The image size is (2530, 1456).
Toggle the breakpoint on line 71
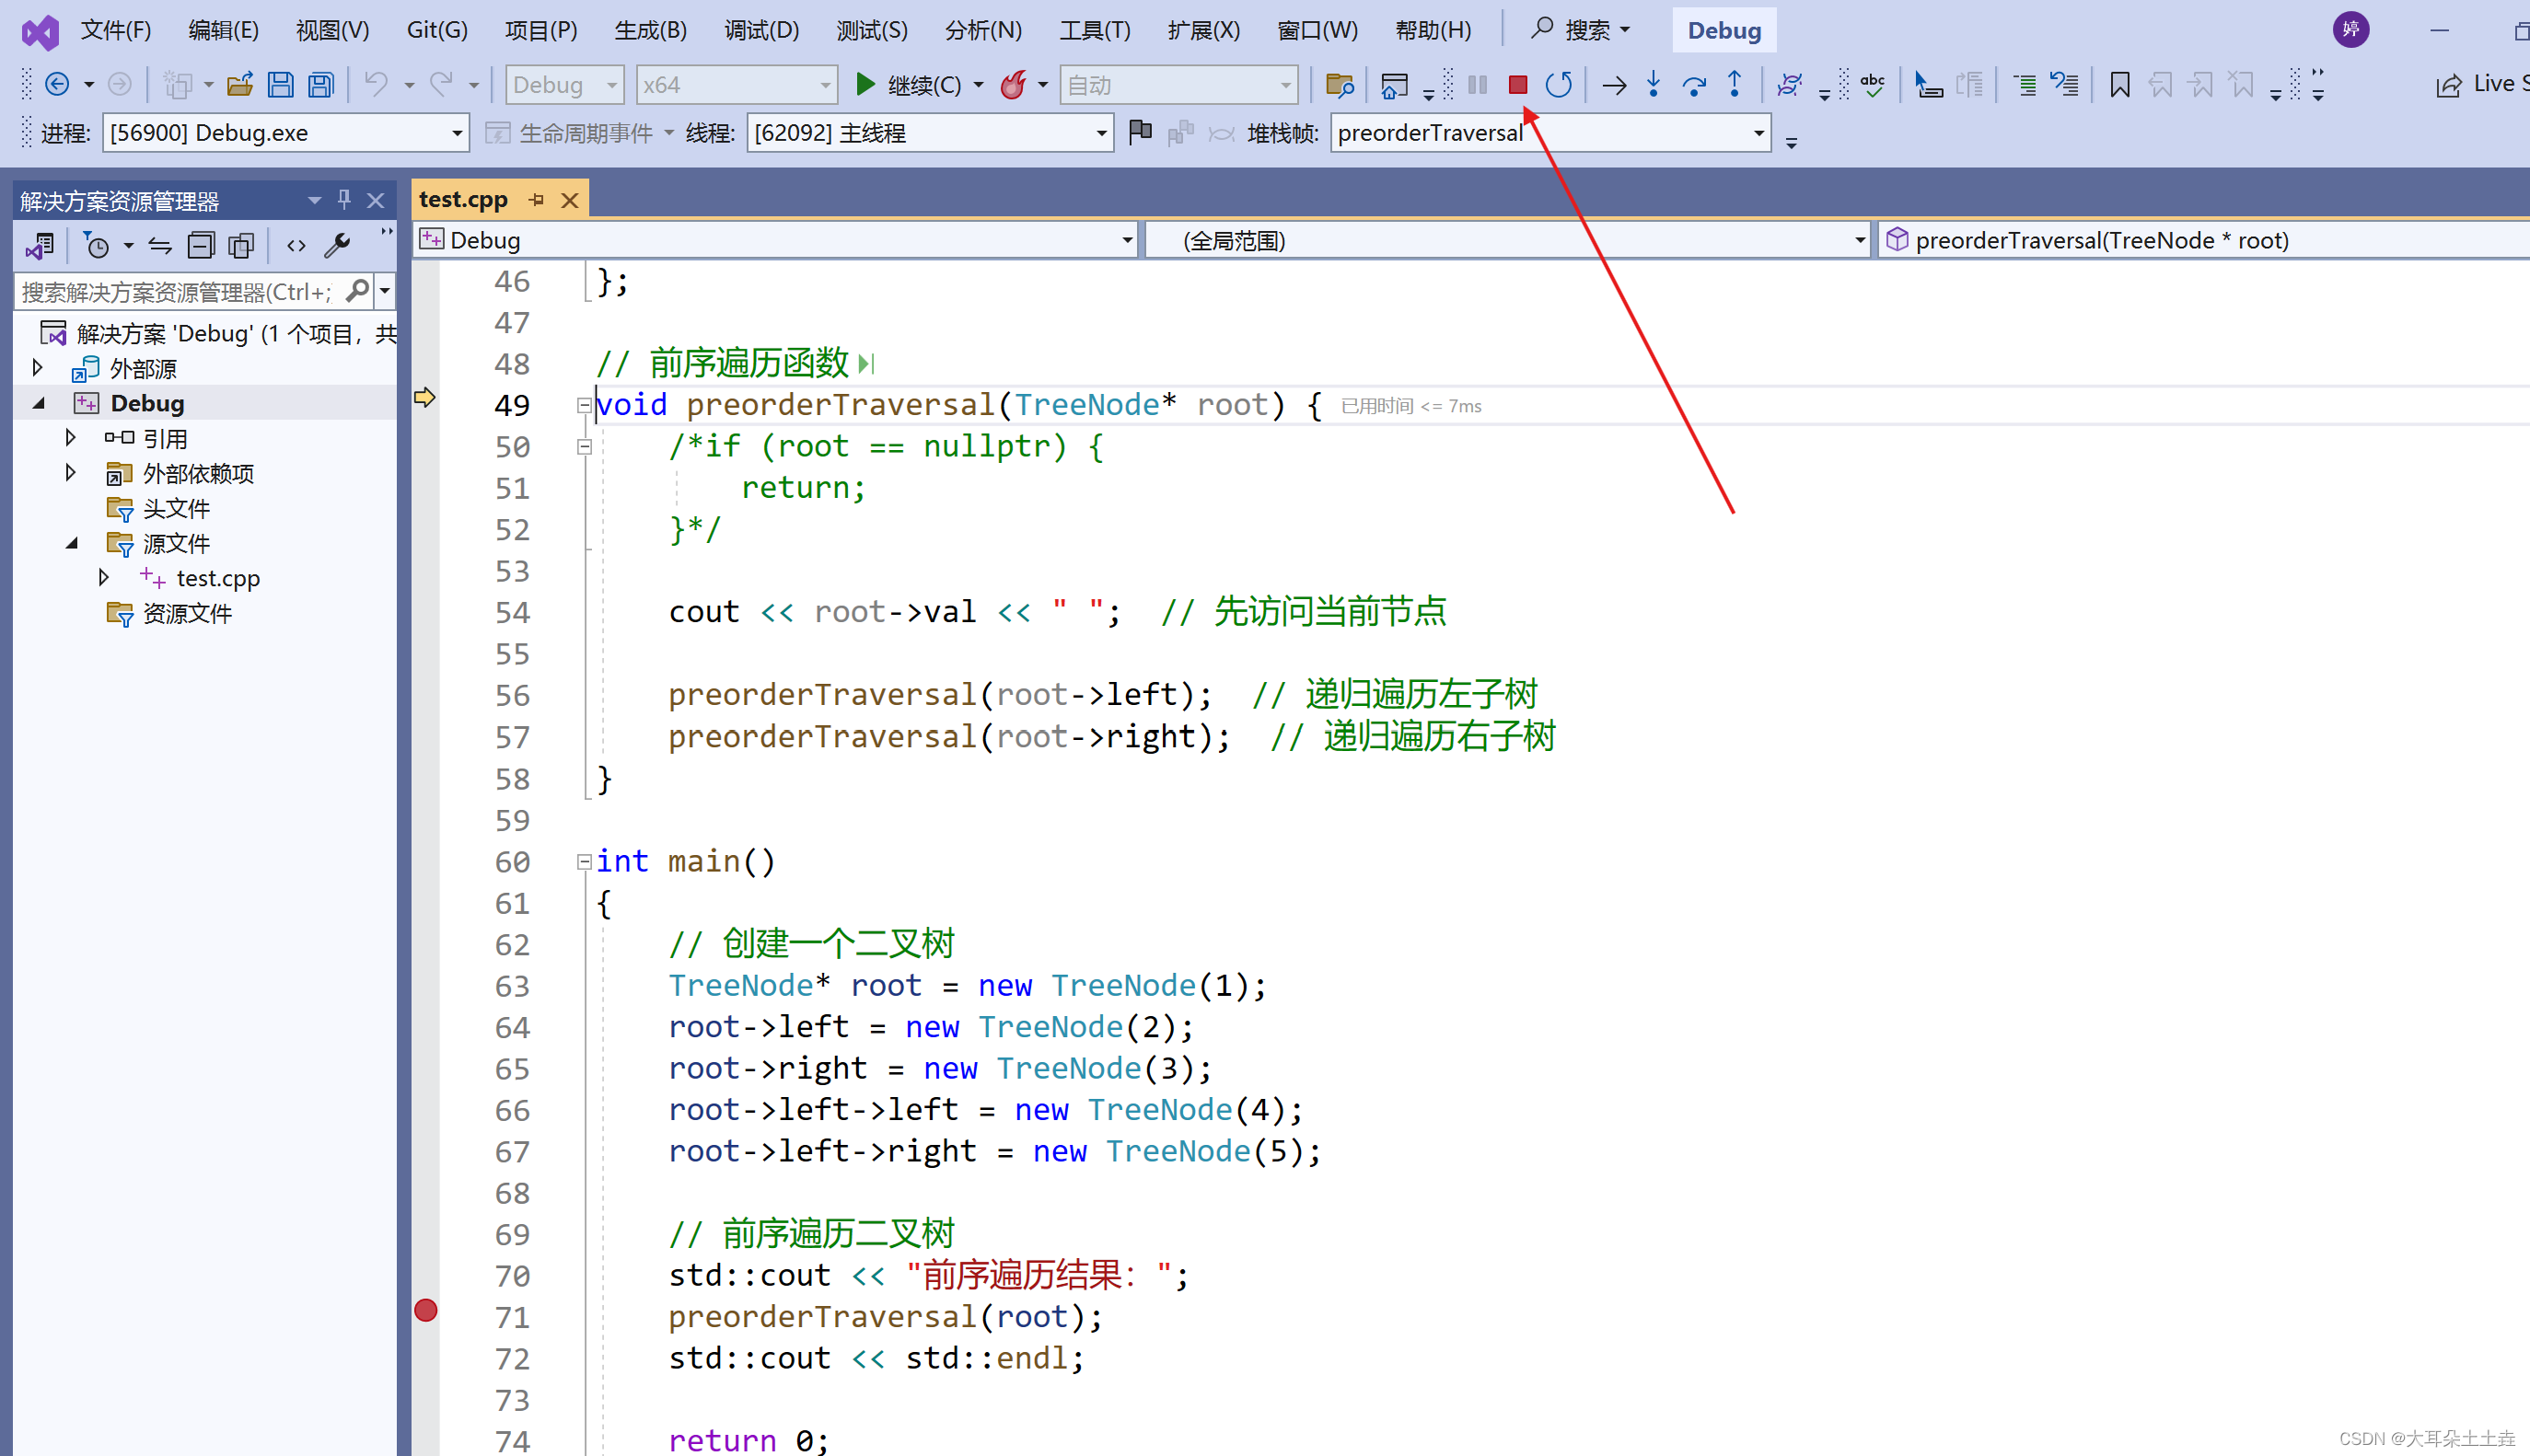pyautogui.click(x=426, y=1310)
